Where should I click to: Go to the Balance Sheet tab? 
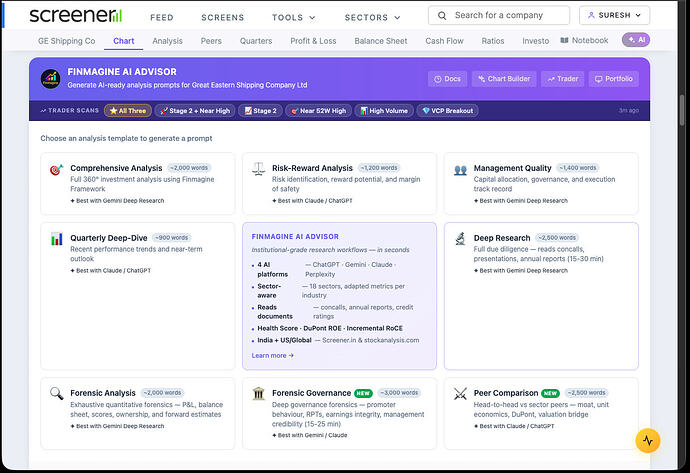(381, 41)
